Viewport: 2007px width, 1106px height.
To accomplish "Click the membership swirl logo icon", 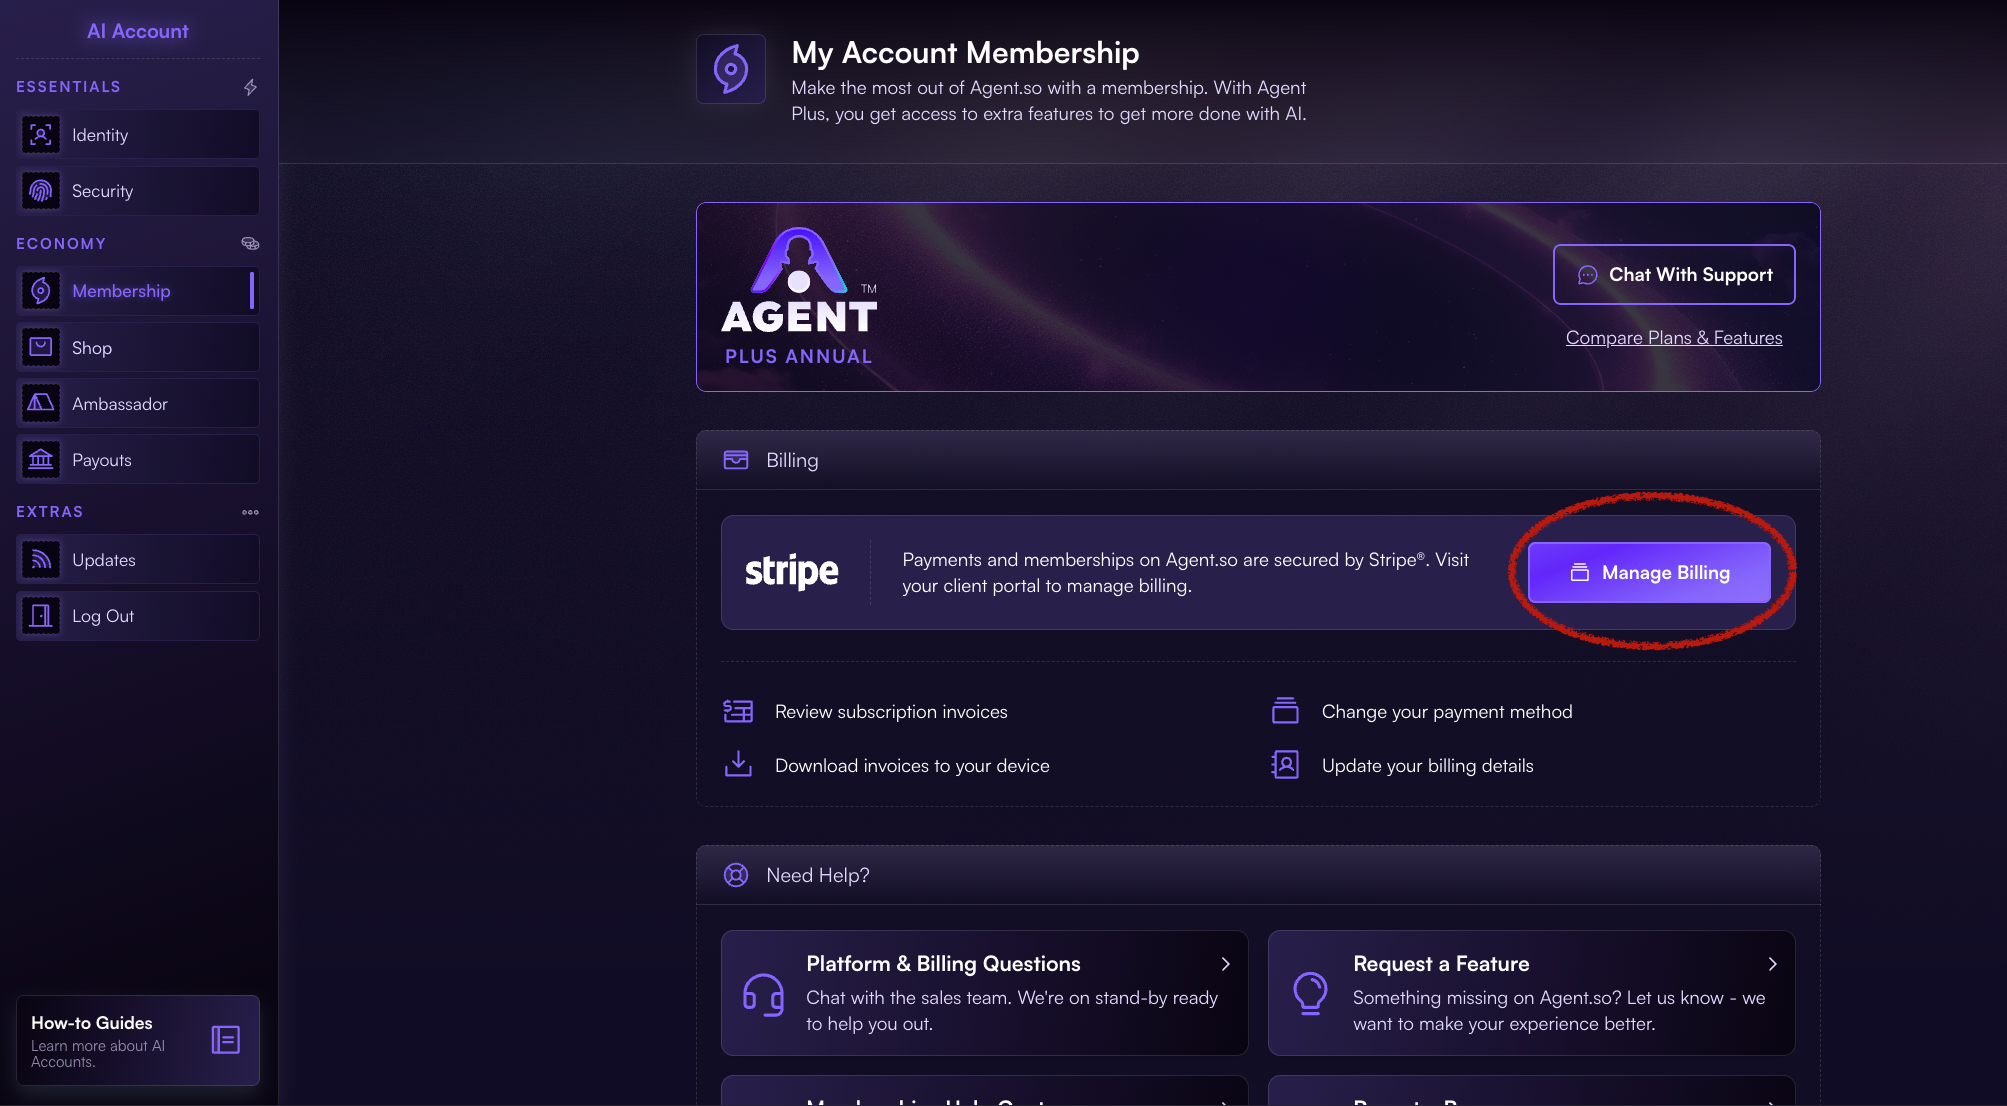I will point(731,69).
